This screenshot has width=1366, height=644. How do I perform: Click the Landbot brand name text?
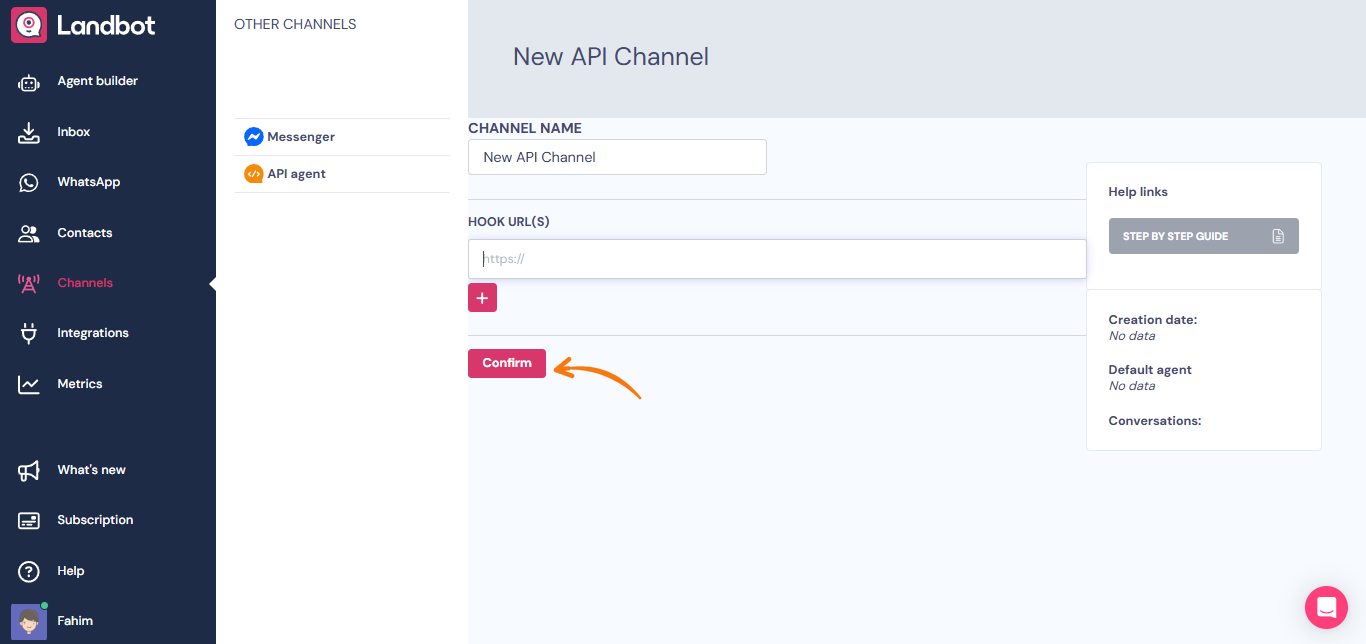pyautogui.click(x=106, y=25)
